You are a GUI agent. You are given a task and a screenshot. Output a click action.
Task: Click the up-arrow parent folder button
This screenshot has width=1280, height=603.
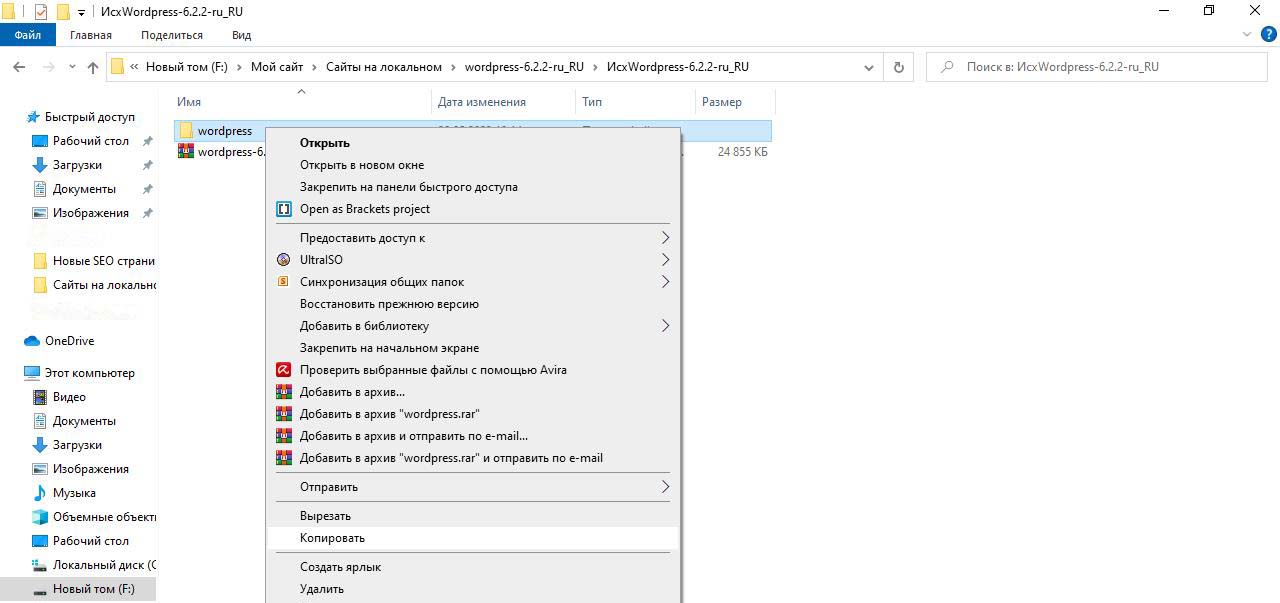pyautogui.click(x=93, y=67)
